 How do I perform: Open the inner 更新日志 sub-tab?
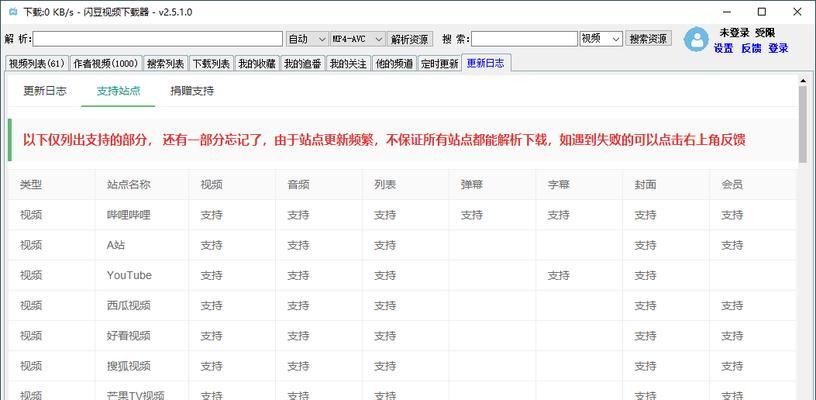click(45, 91)
